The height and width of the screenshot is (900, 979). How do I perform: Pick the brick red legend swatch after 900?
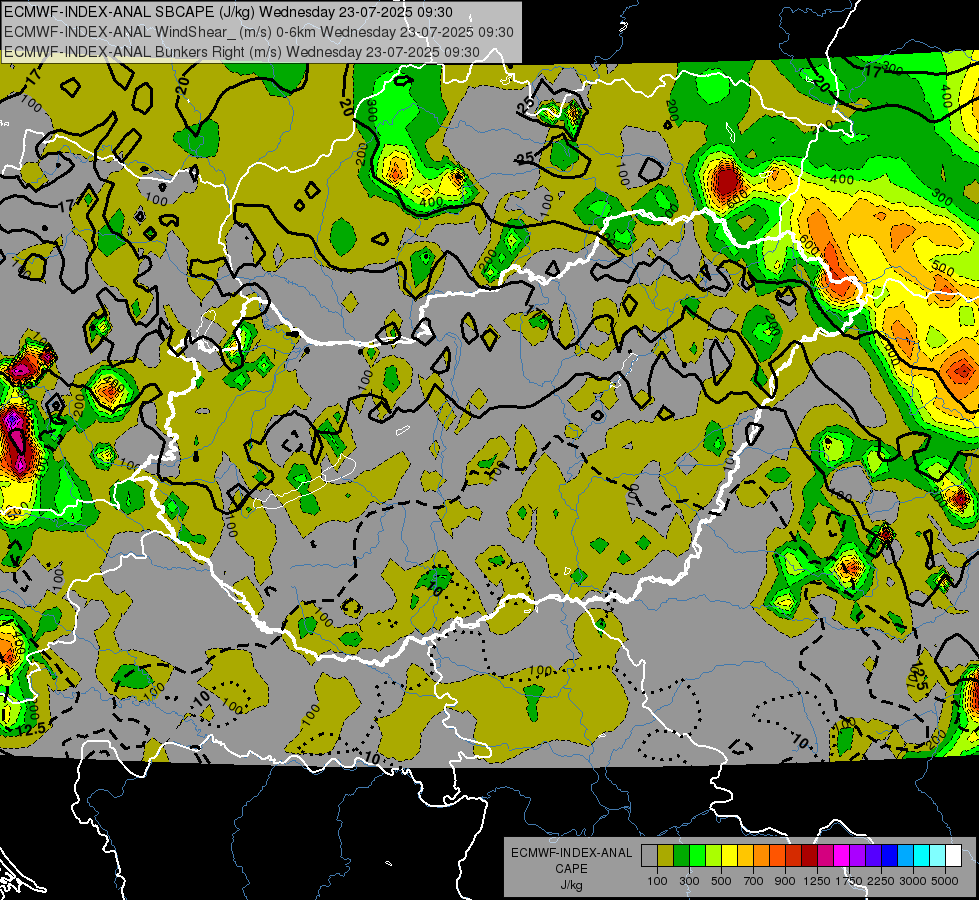click(x=794, y=856)
